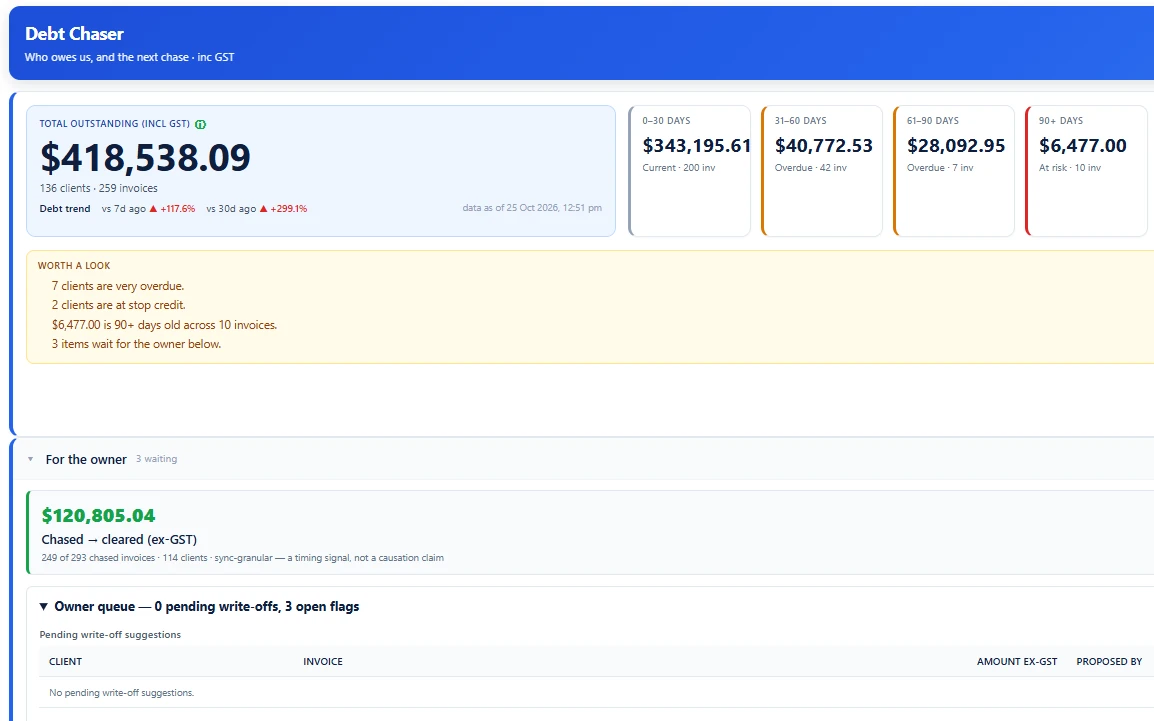Collapse the For the owner section
The image size is (1154, 721).
click(x=30, y=459)
